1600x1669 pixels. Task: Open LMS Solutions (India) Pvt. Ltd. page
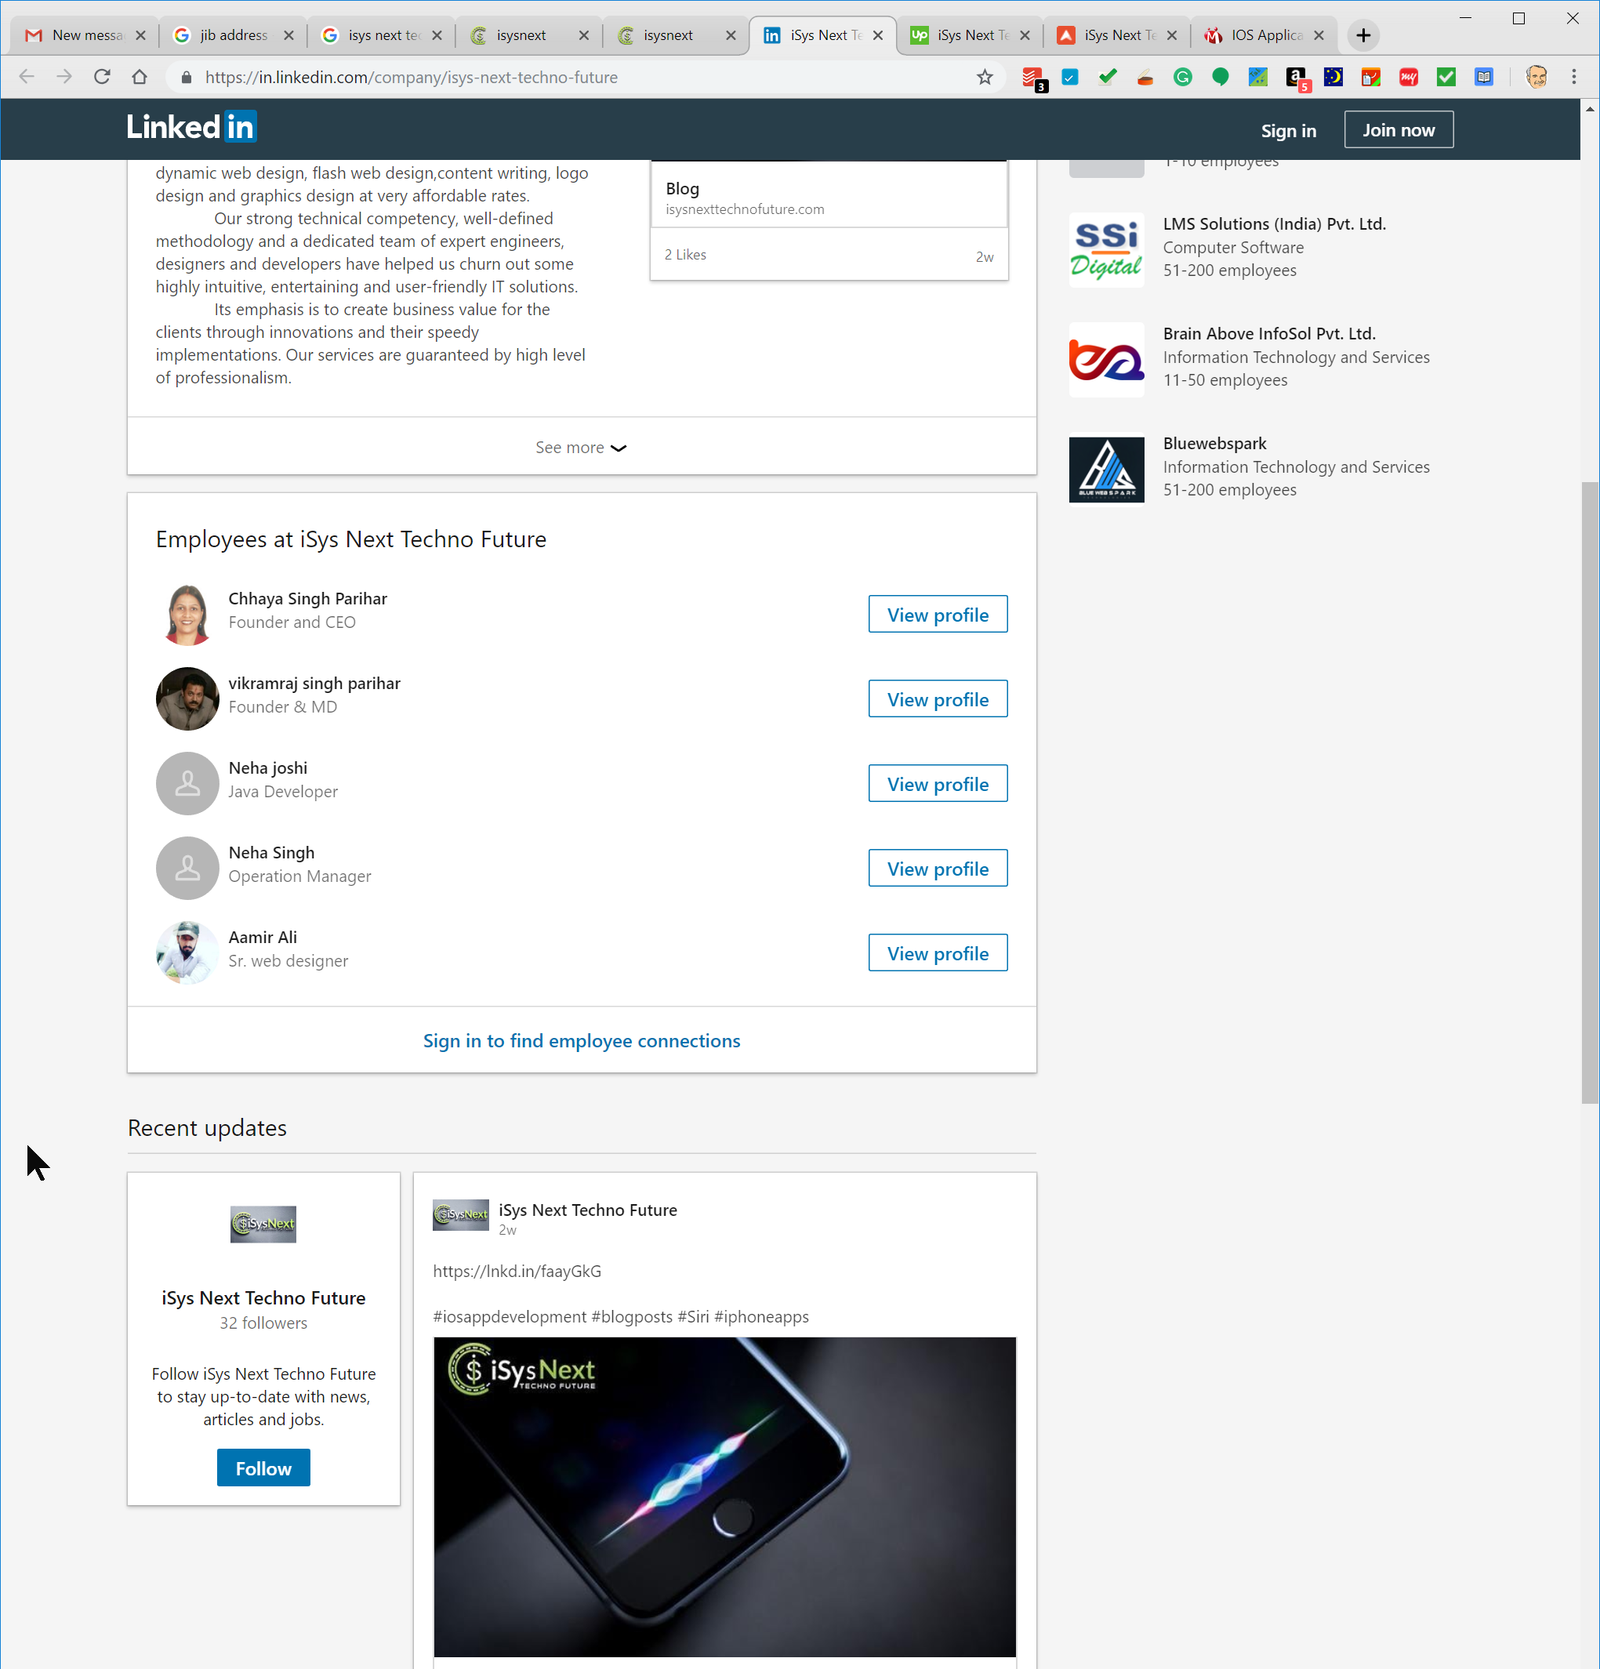tap(1274, 224)
